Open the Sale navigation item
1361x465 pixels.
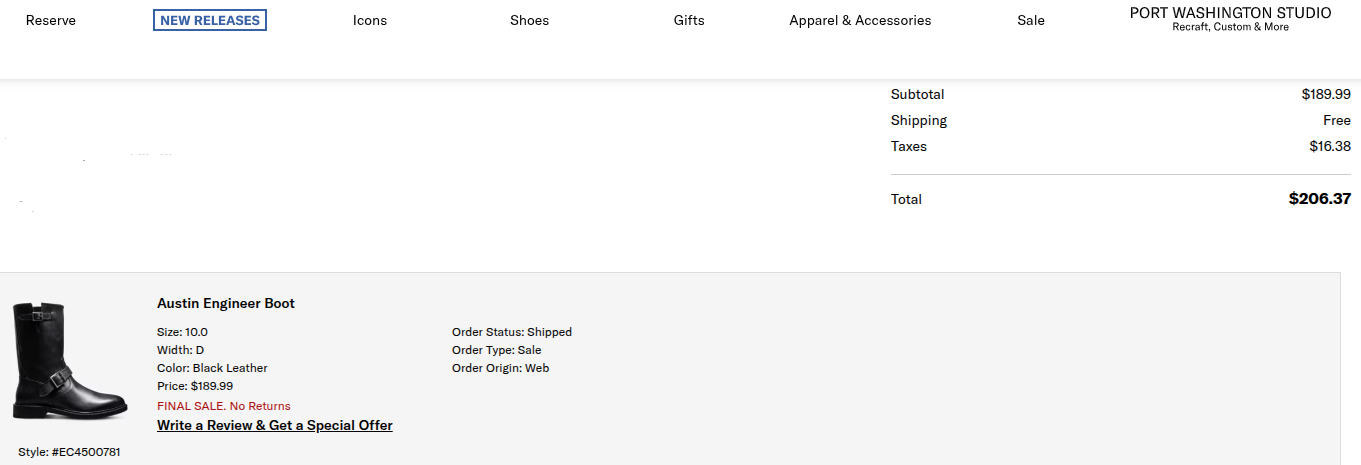(x=1031, y=20)
